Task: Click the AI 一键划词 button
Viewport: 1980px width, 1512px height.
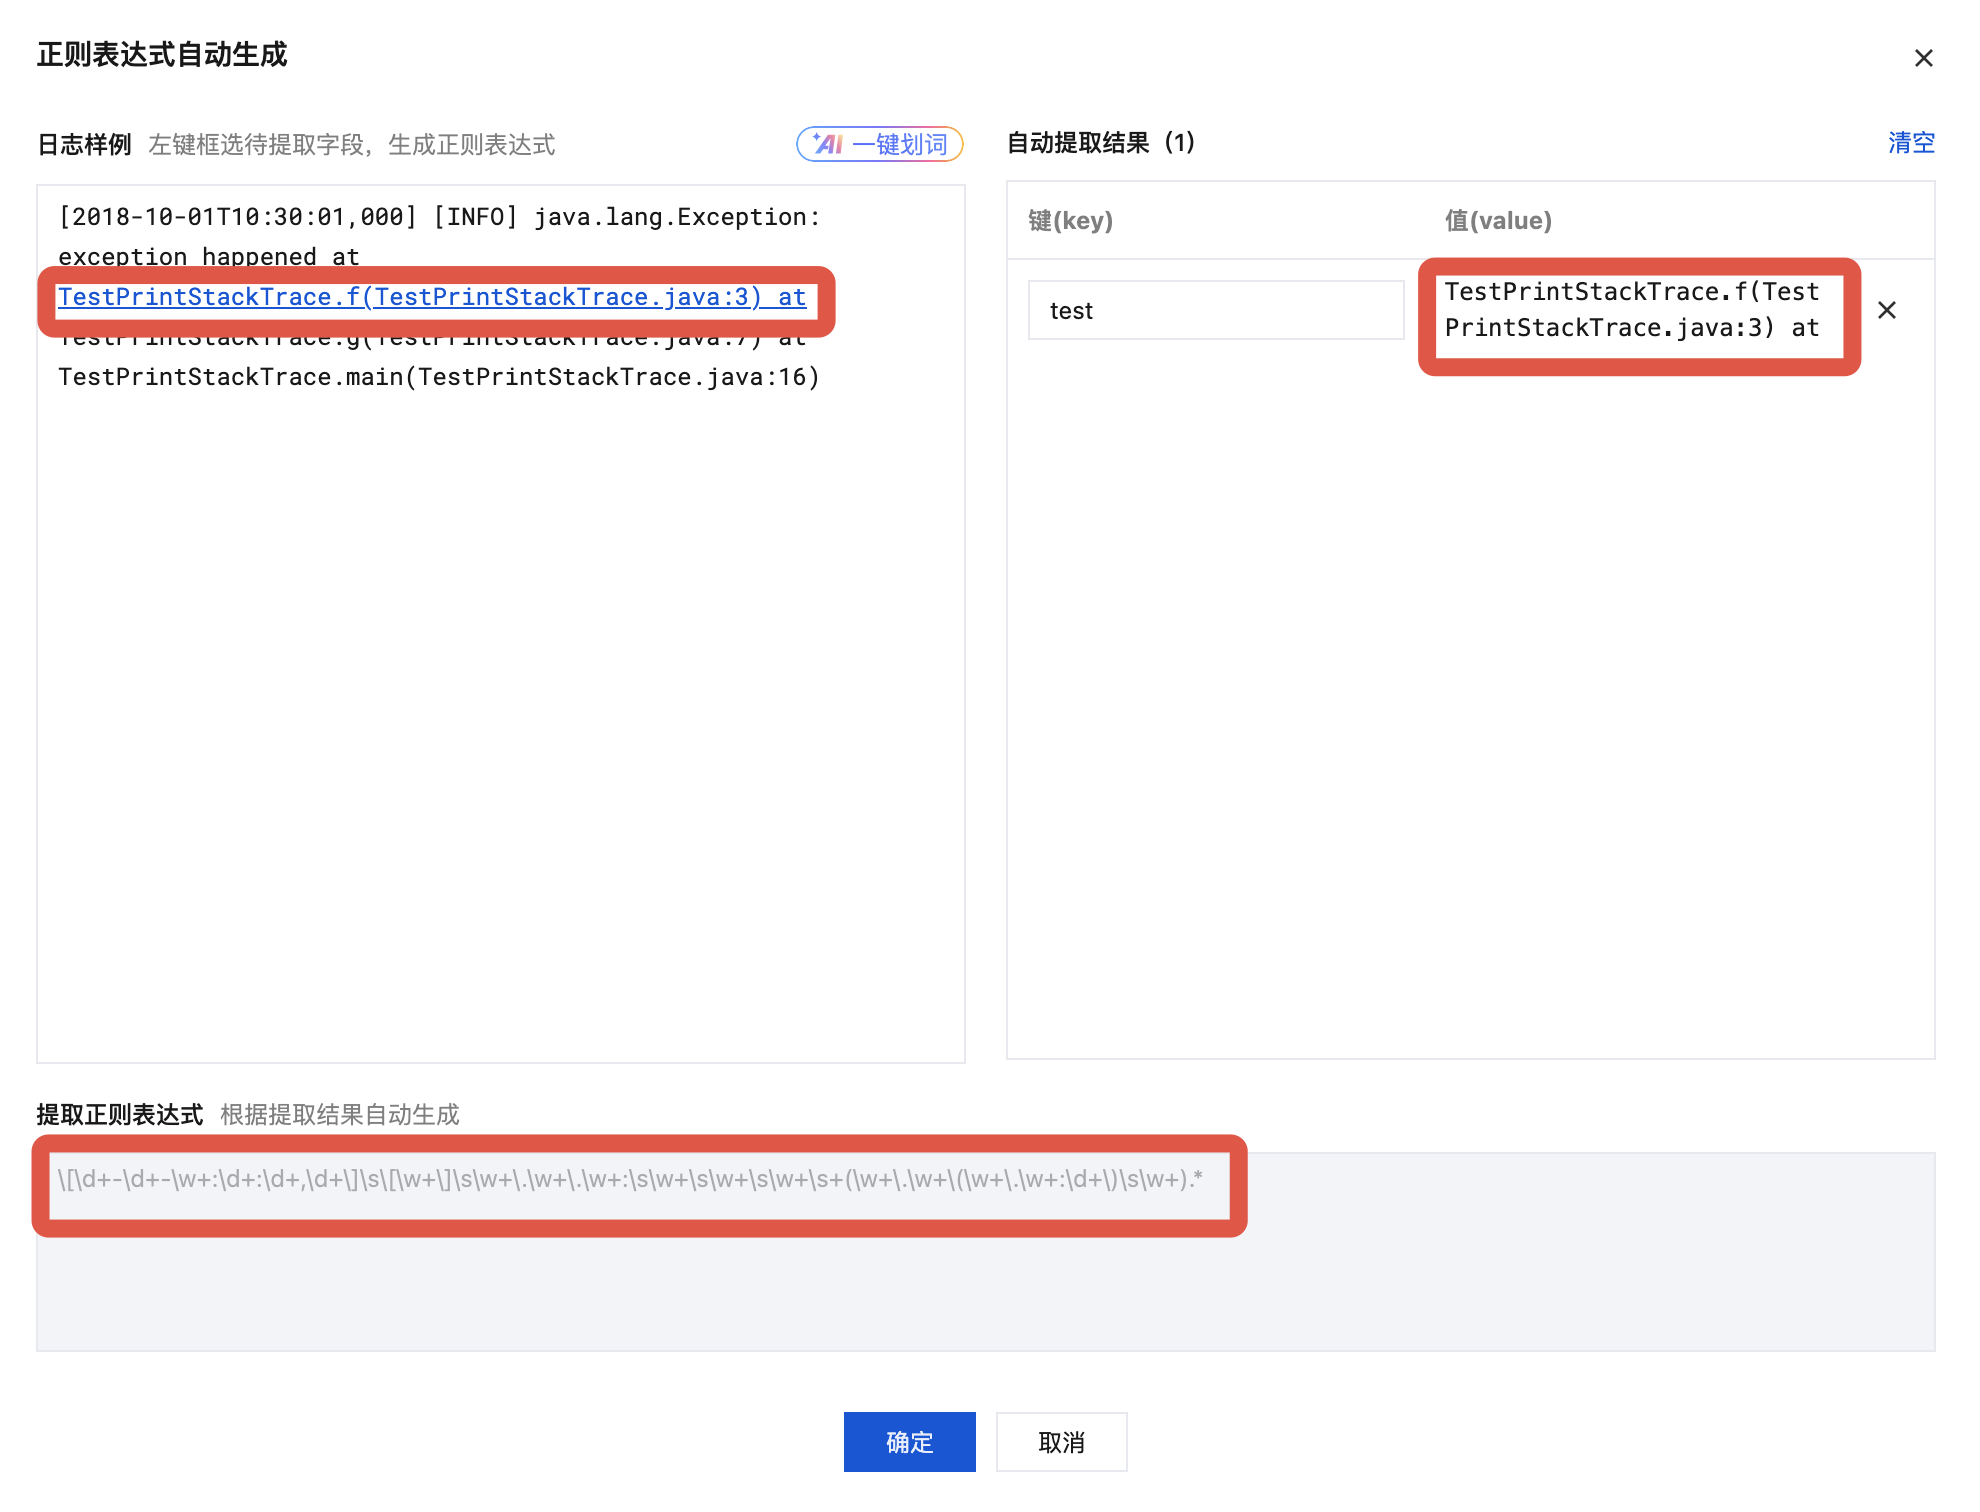Action: coord(879,144)
